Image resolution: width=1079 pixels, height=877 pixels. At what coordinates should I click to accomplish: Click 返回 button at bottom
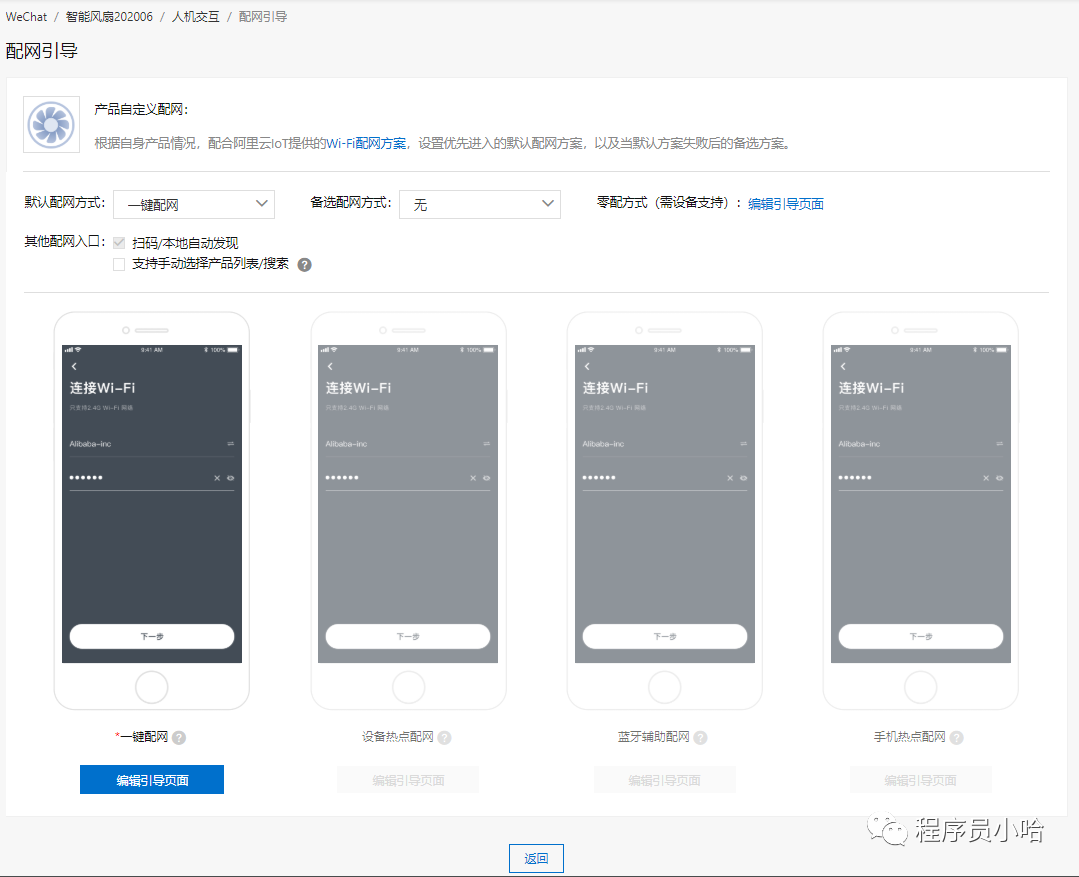click(536, 858)
